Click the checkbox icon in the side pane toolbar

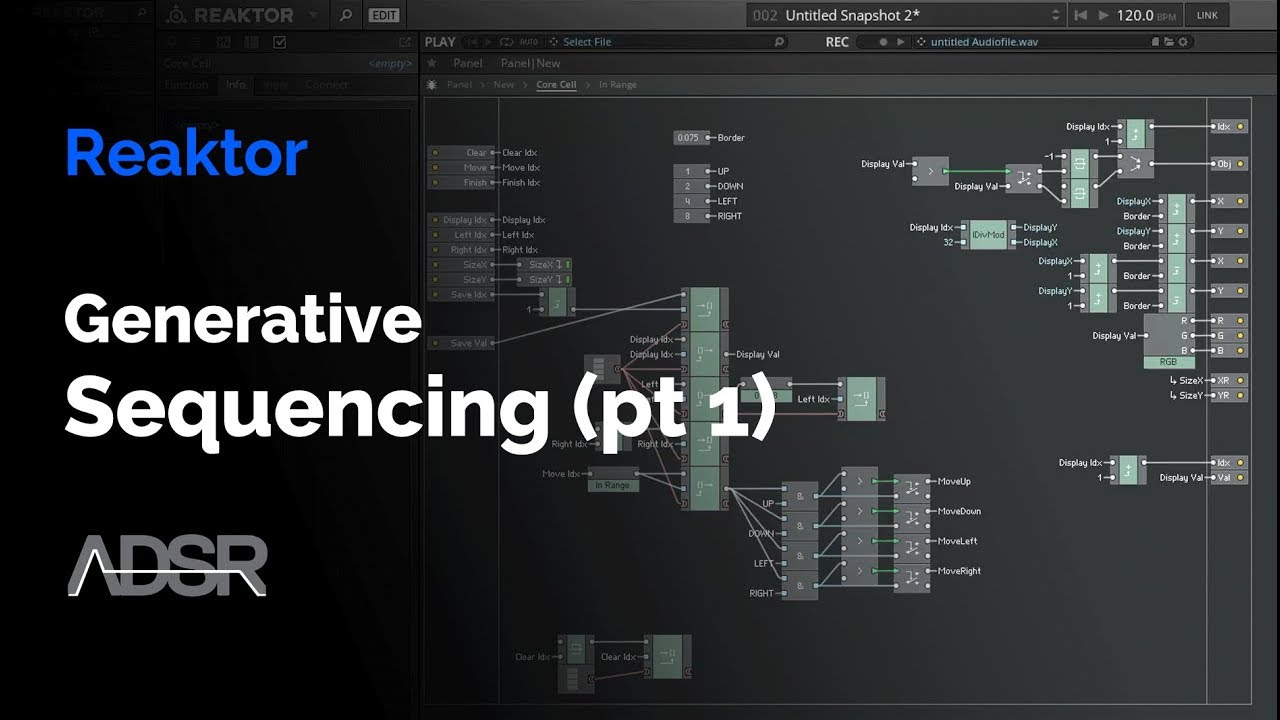point(279,42)
